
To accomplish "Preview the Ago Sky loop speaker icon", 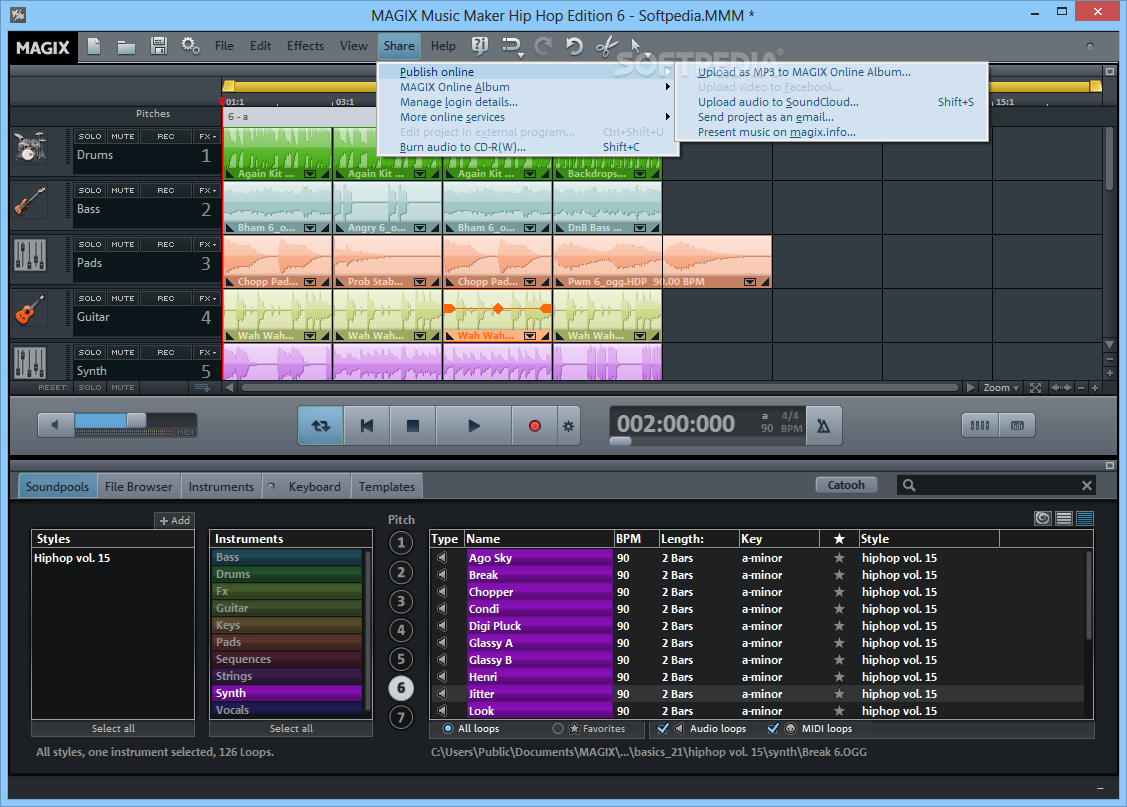I will click(442, 558).
